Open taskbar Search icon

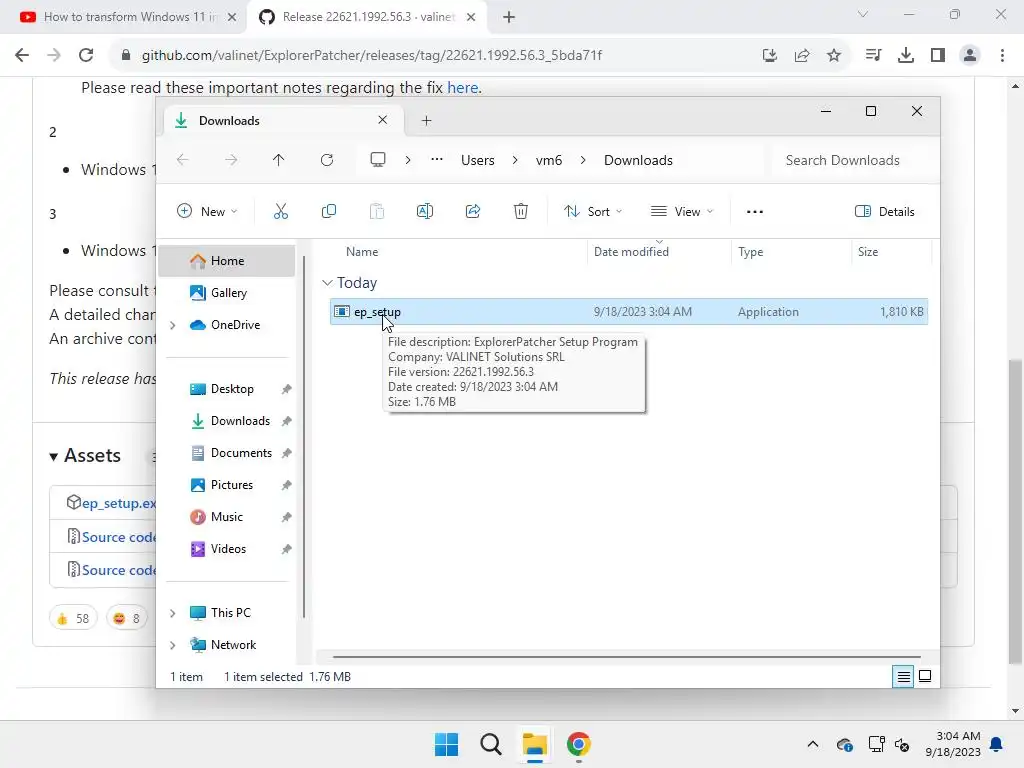490,744
